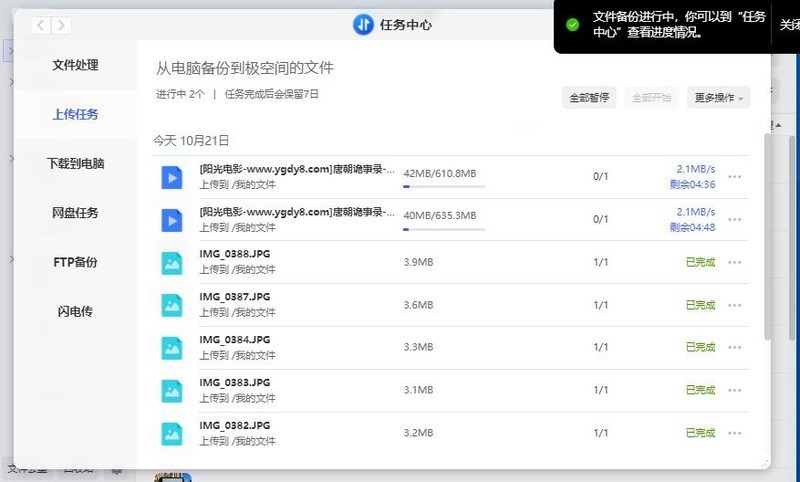
Task: Click 已完成 status of IMG_0387.JPG
Action: click(701, 305)
